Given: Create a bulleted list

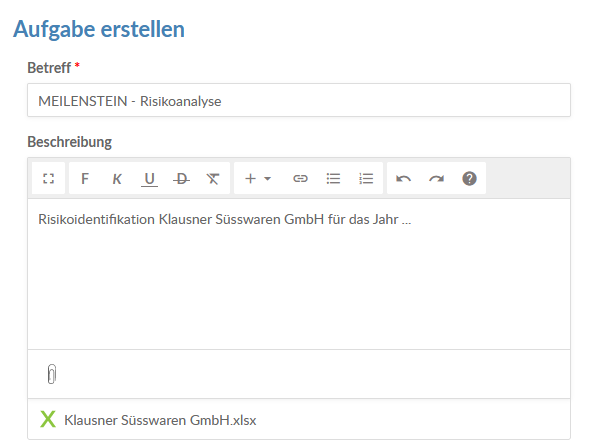Looking at the screenshot, I should 333,178.
